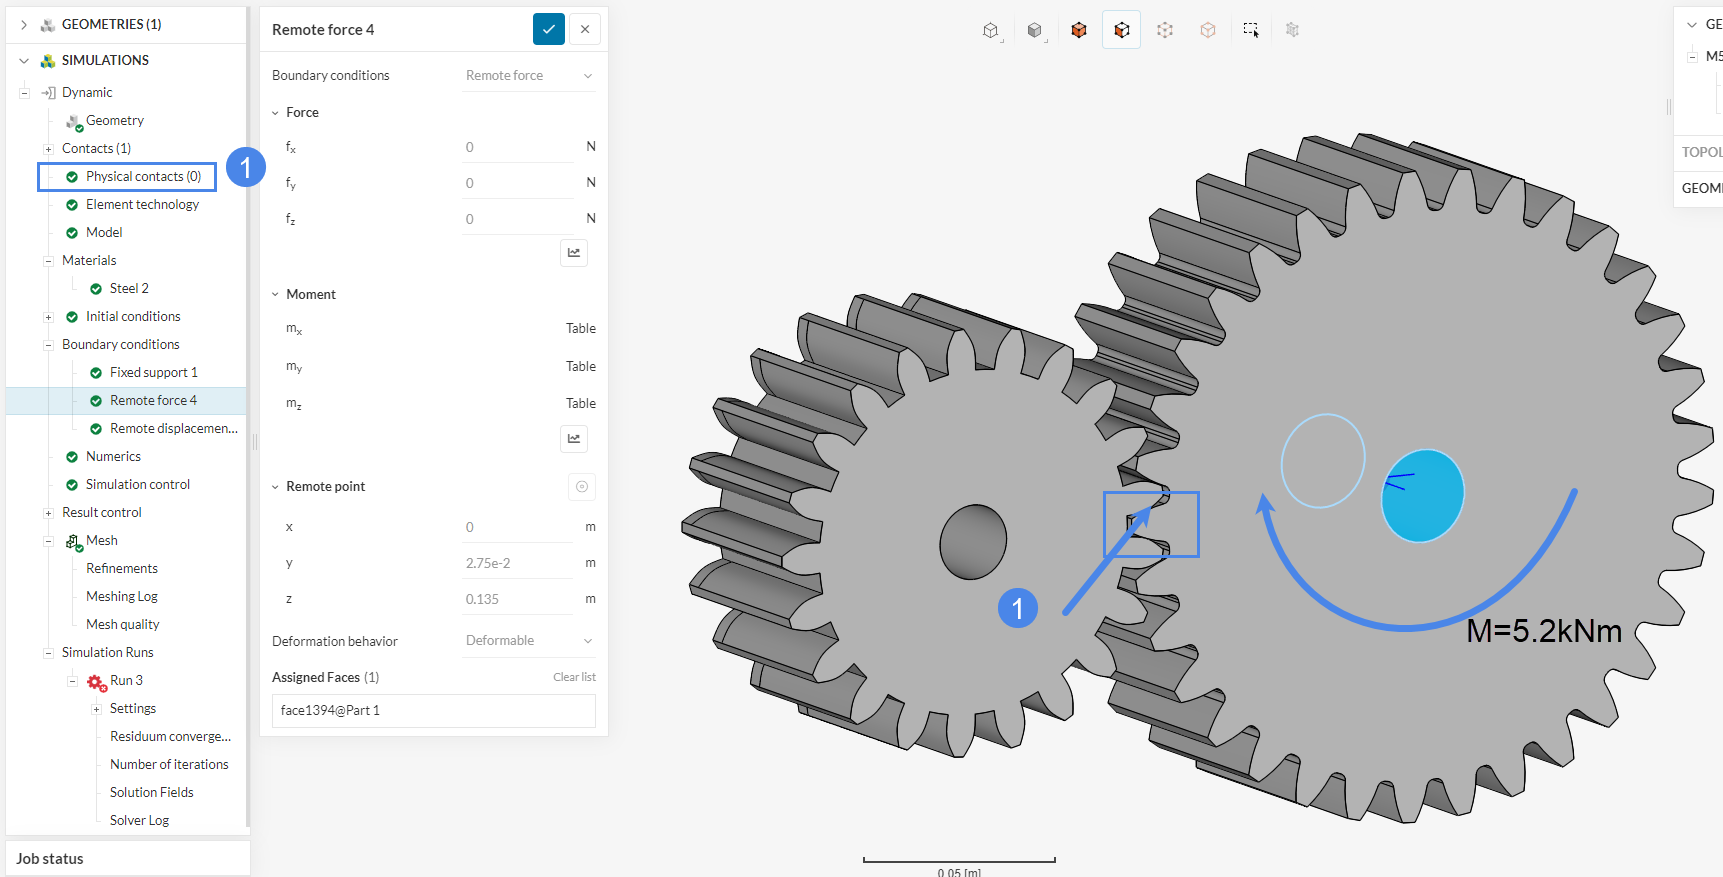Select Physical contacts in simulation tree

point(142,177)
